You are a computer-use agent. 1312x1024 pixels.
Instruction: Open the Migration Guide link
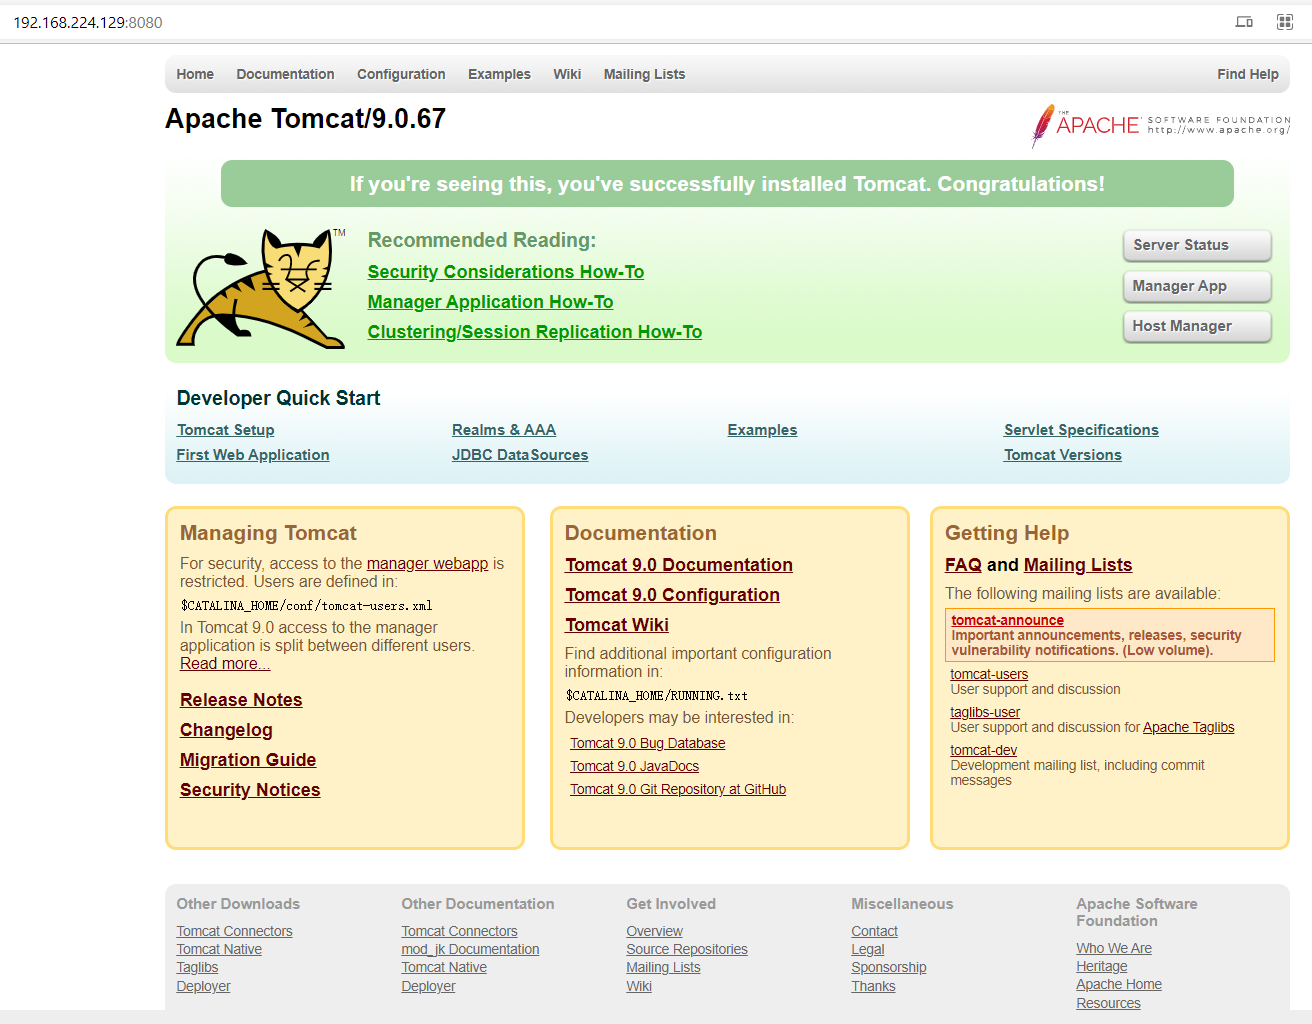point(248,760)
